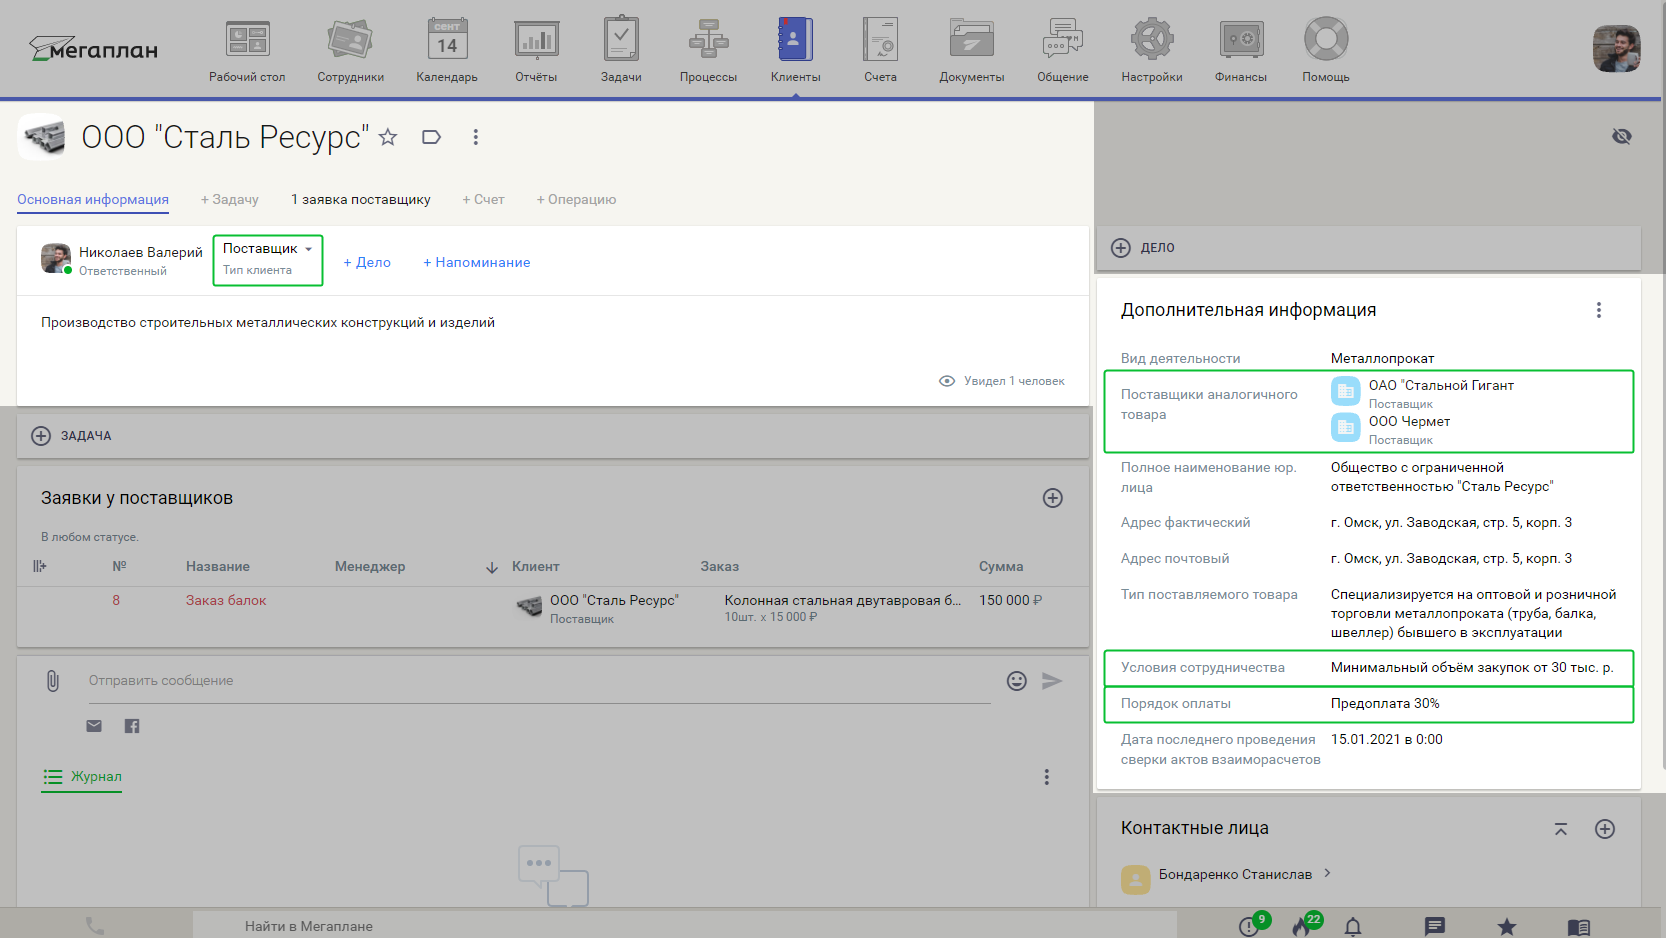Open responsible Николаев Валерий profile
The width and height of the screenshot is (1666, 938).
pyautogui.click(x=141, y=252)
